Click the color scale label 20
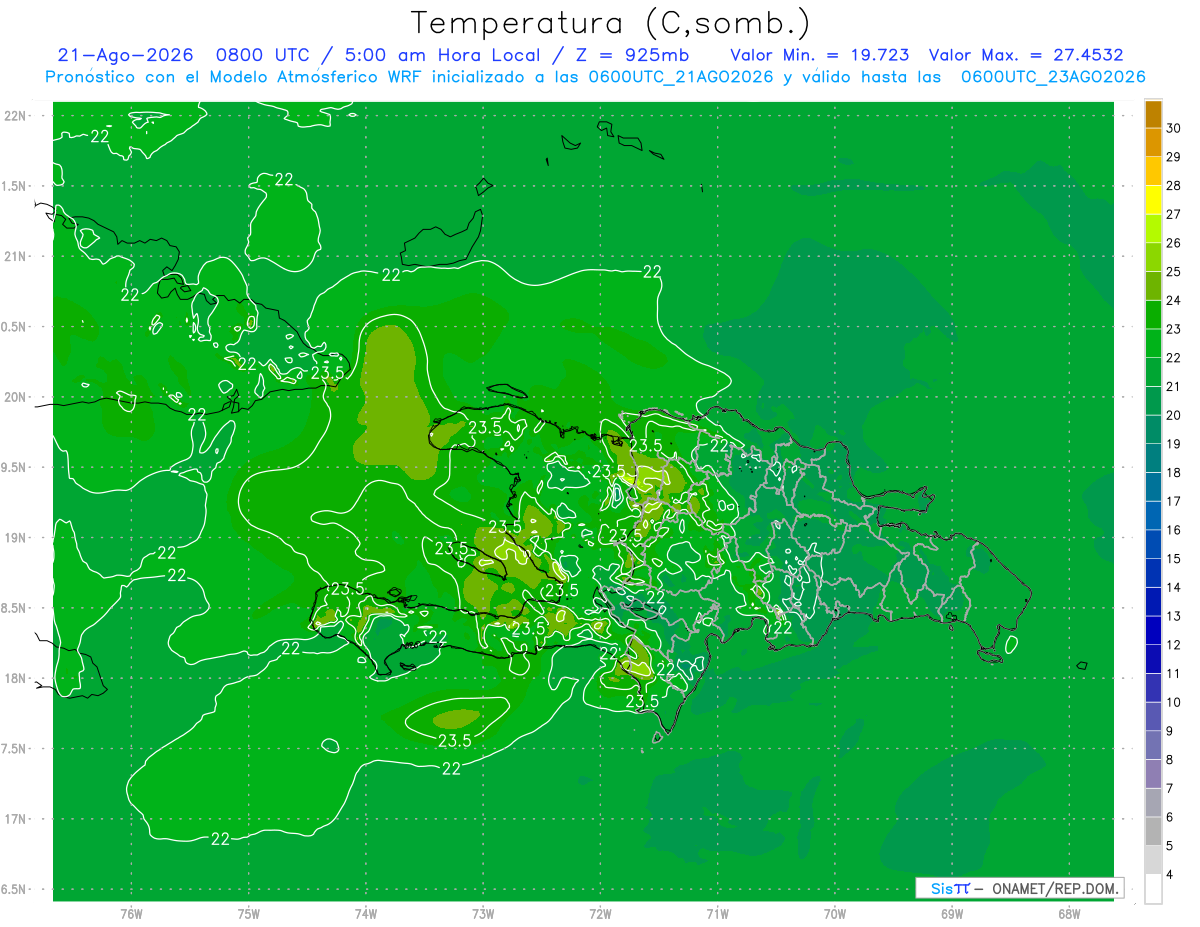Screen dimensions: 1200x927 [1174, 415]
